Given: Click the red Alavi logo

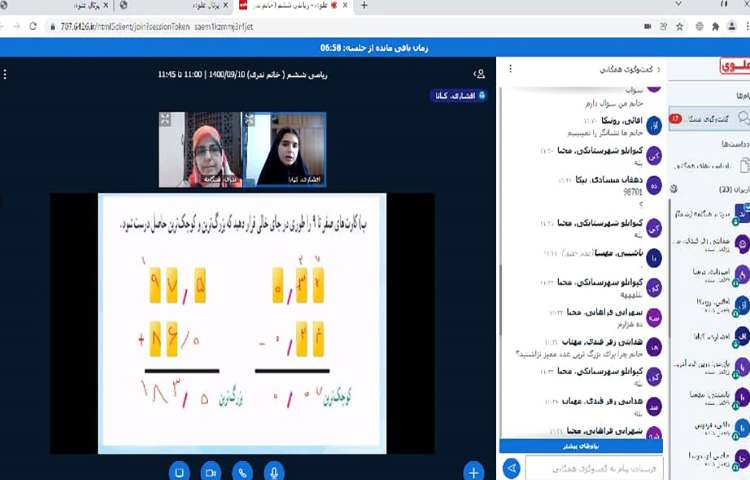Looking at the screenshot, I should click(x=734, y=66).
